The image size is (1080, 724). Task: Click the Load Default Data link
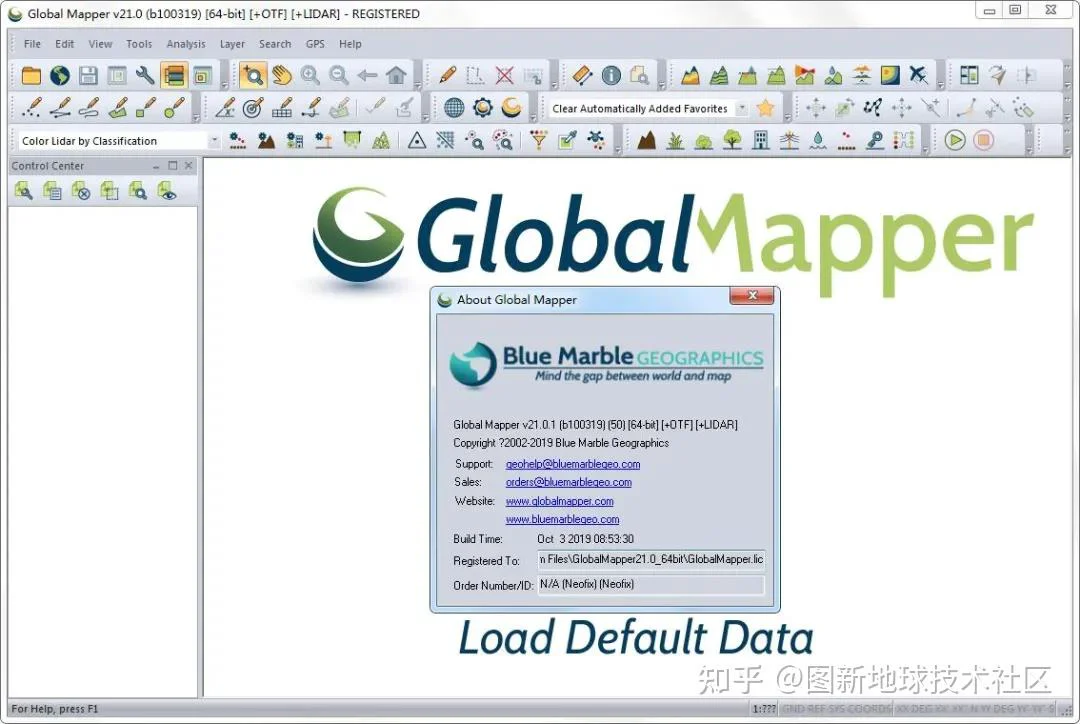[x=636, y=637]
